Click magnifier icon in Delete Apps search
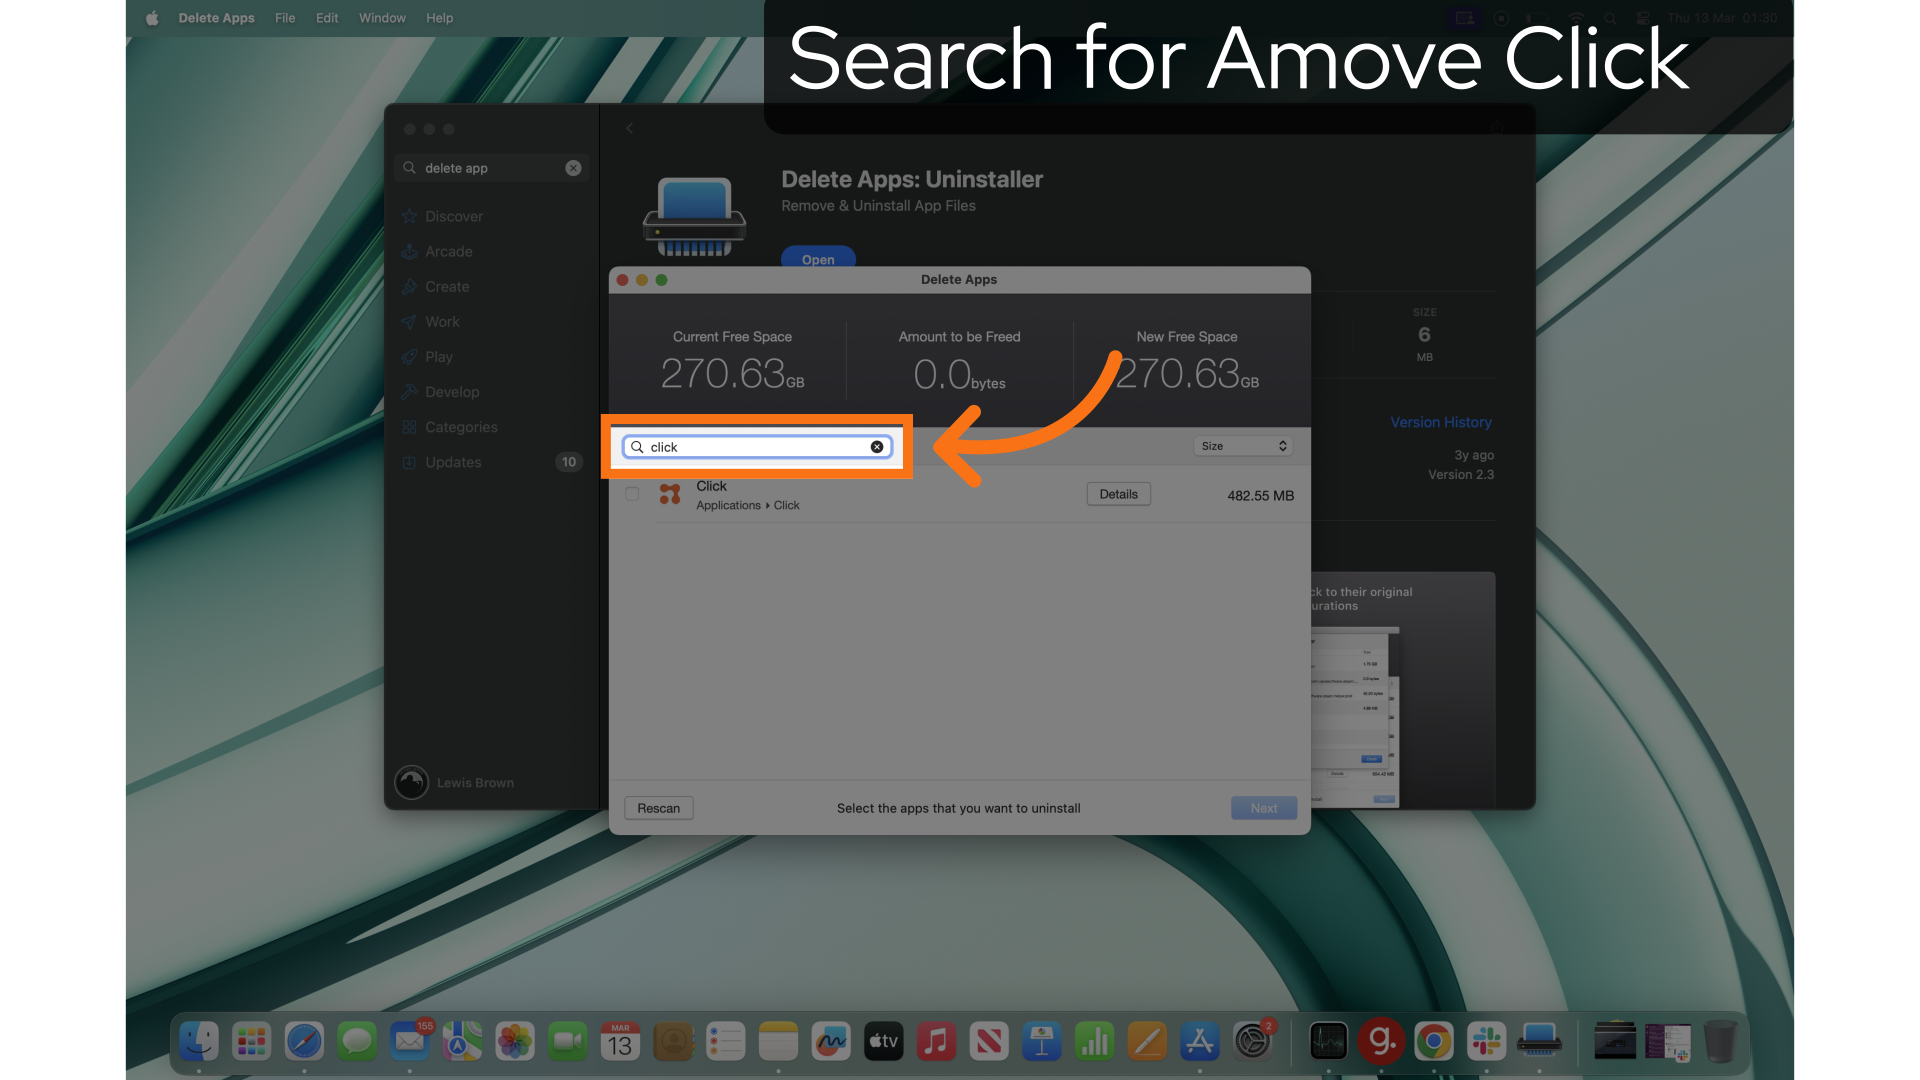Viewport: 1920px width, 1080px height. [x=637, y=447]
